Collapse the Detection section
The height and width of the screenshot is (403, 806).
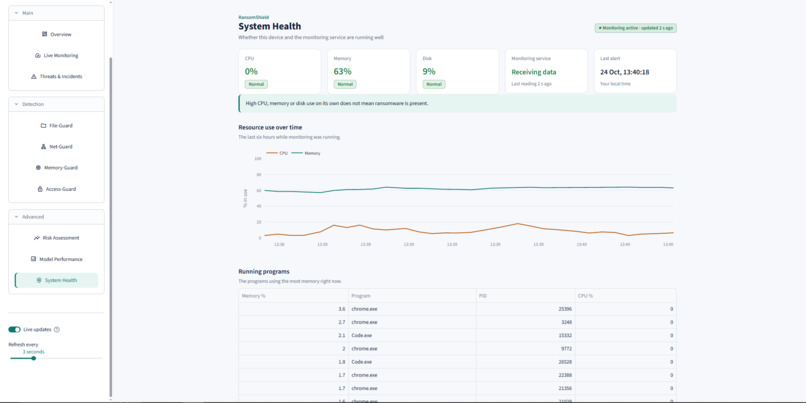pos(57,104)
